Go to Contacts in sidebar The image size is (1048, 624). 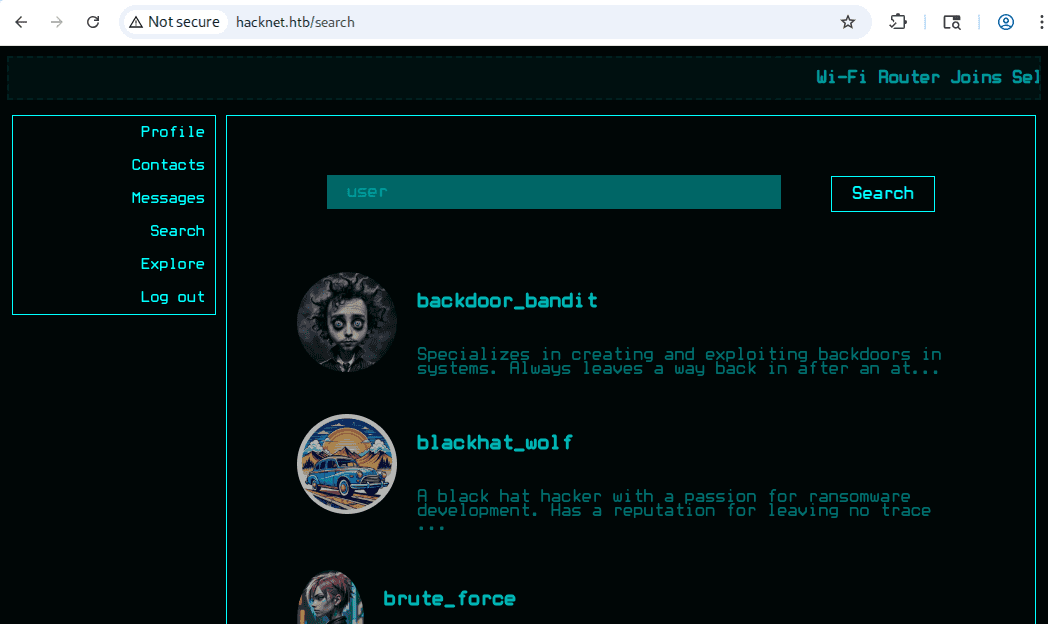[167, 165]
